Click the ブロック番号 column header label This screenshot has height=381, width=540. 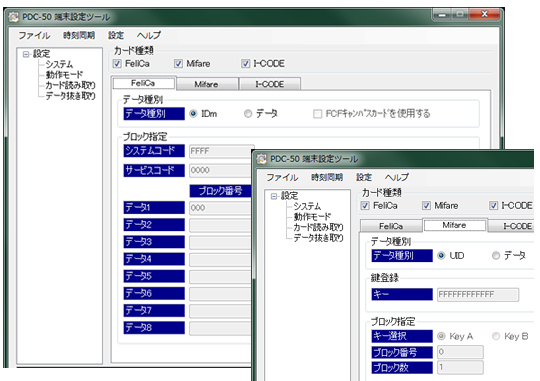point(220,191)
